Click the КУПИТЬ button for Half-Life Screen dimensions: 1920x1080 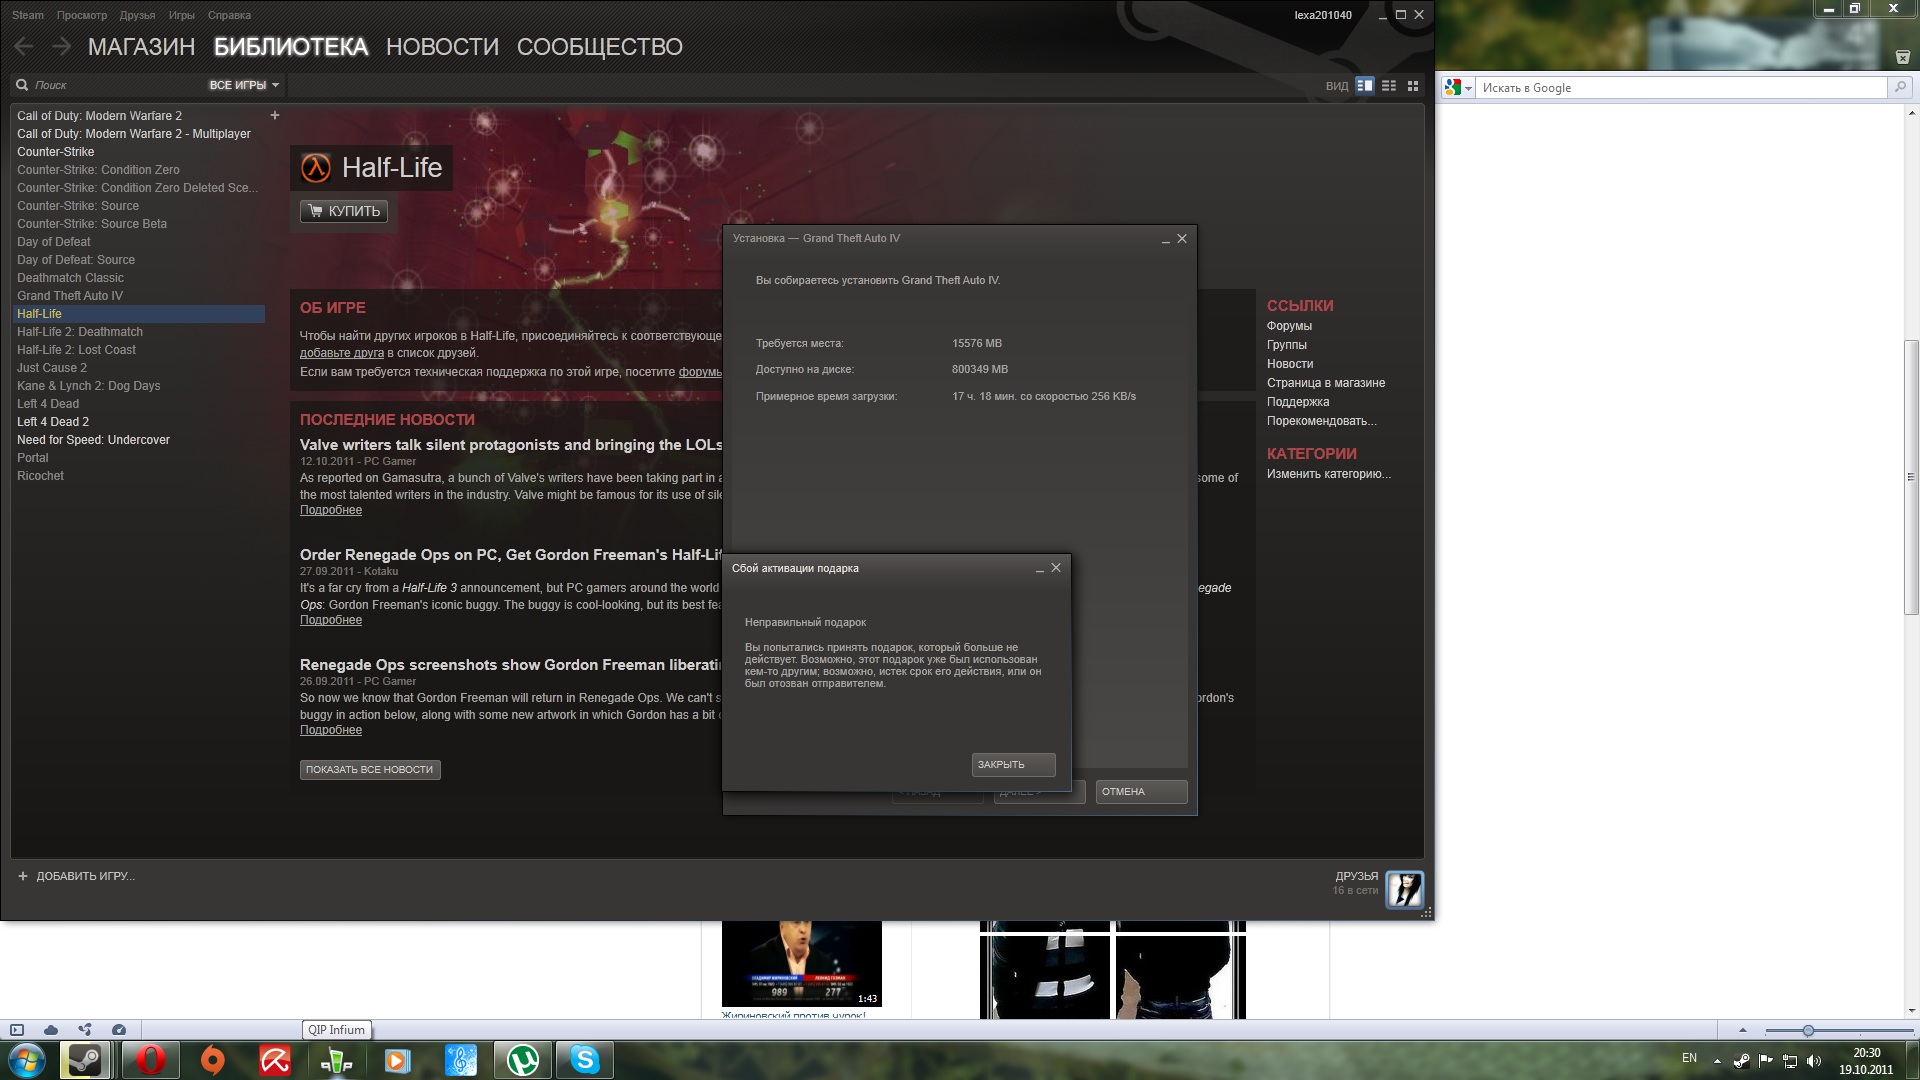[x=344, y=211]
